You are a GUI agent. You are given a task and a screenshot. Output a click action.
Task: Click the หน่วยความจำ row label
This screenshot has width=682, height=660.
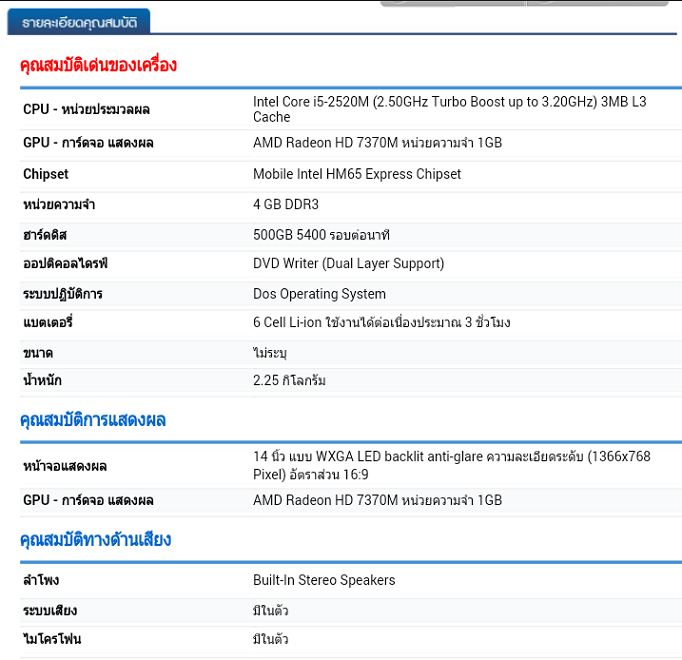tap(59, 204)
